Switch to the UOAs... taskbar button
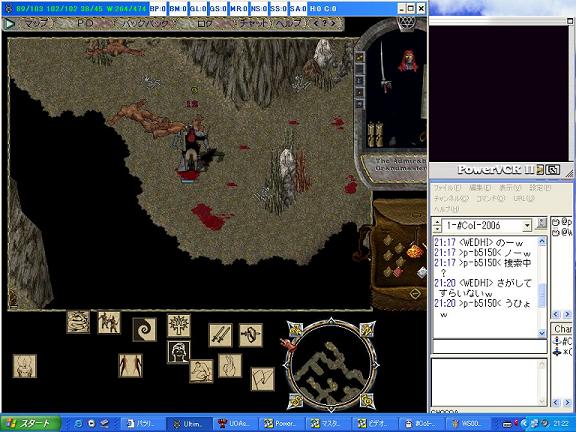This screenshot has width=576, height=432. point(235,424)
